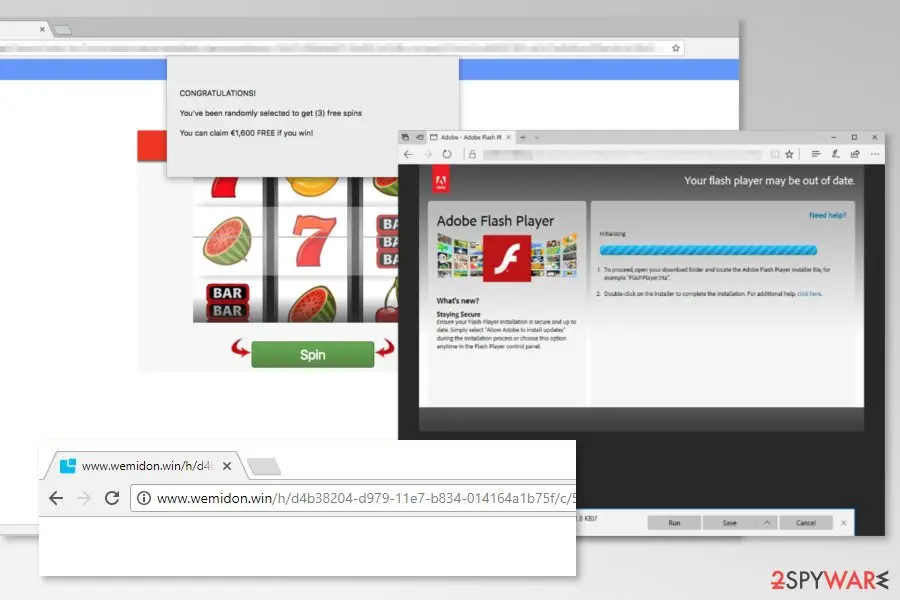
Task: Go back in wemidon Chrome window
Action: pyautogui.click(x=56, y=498)
